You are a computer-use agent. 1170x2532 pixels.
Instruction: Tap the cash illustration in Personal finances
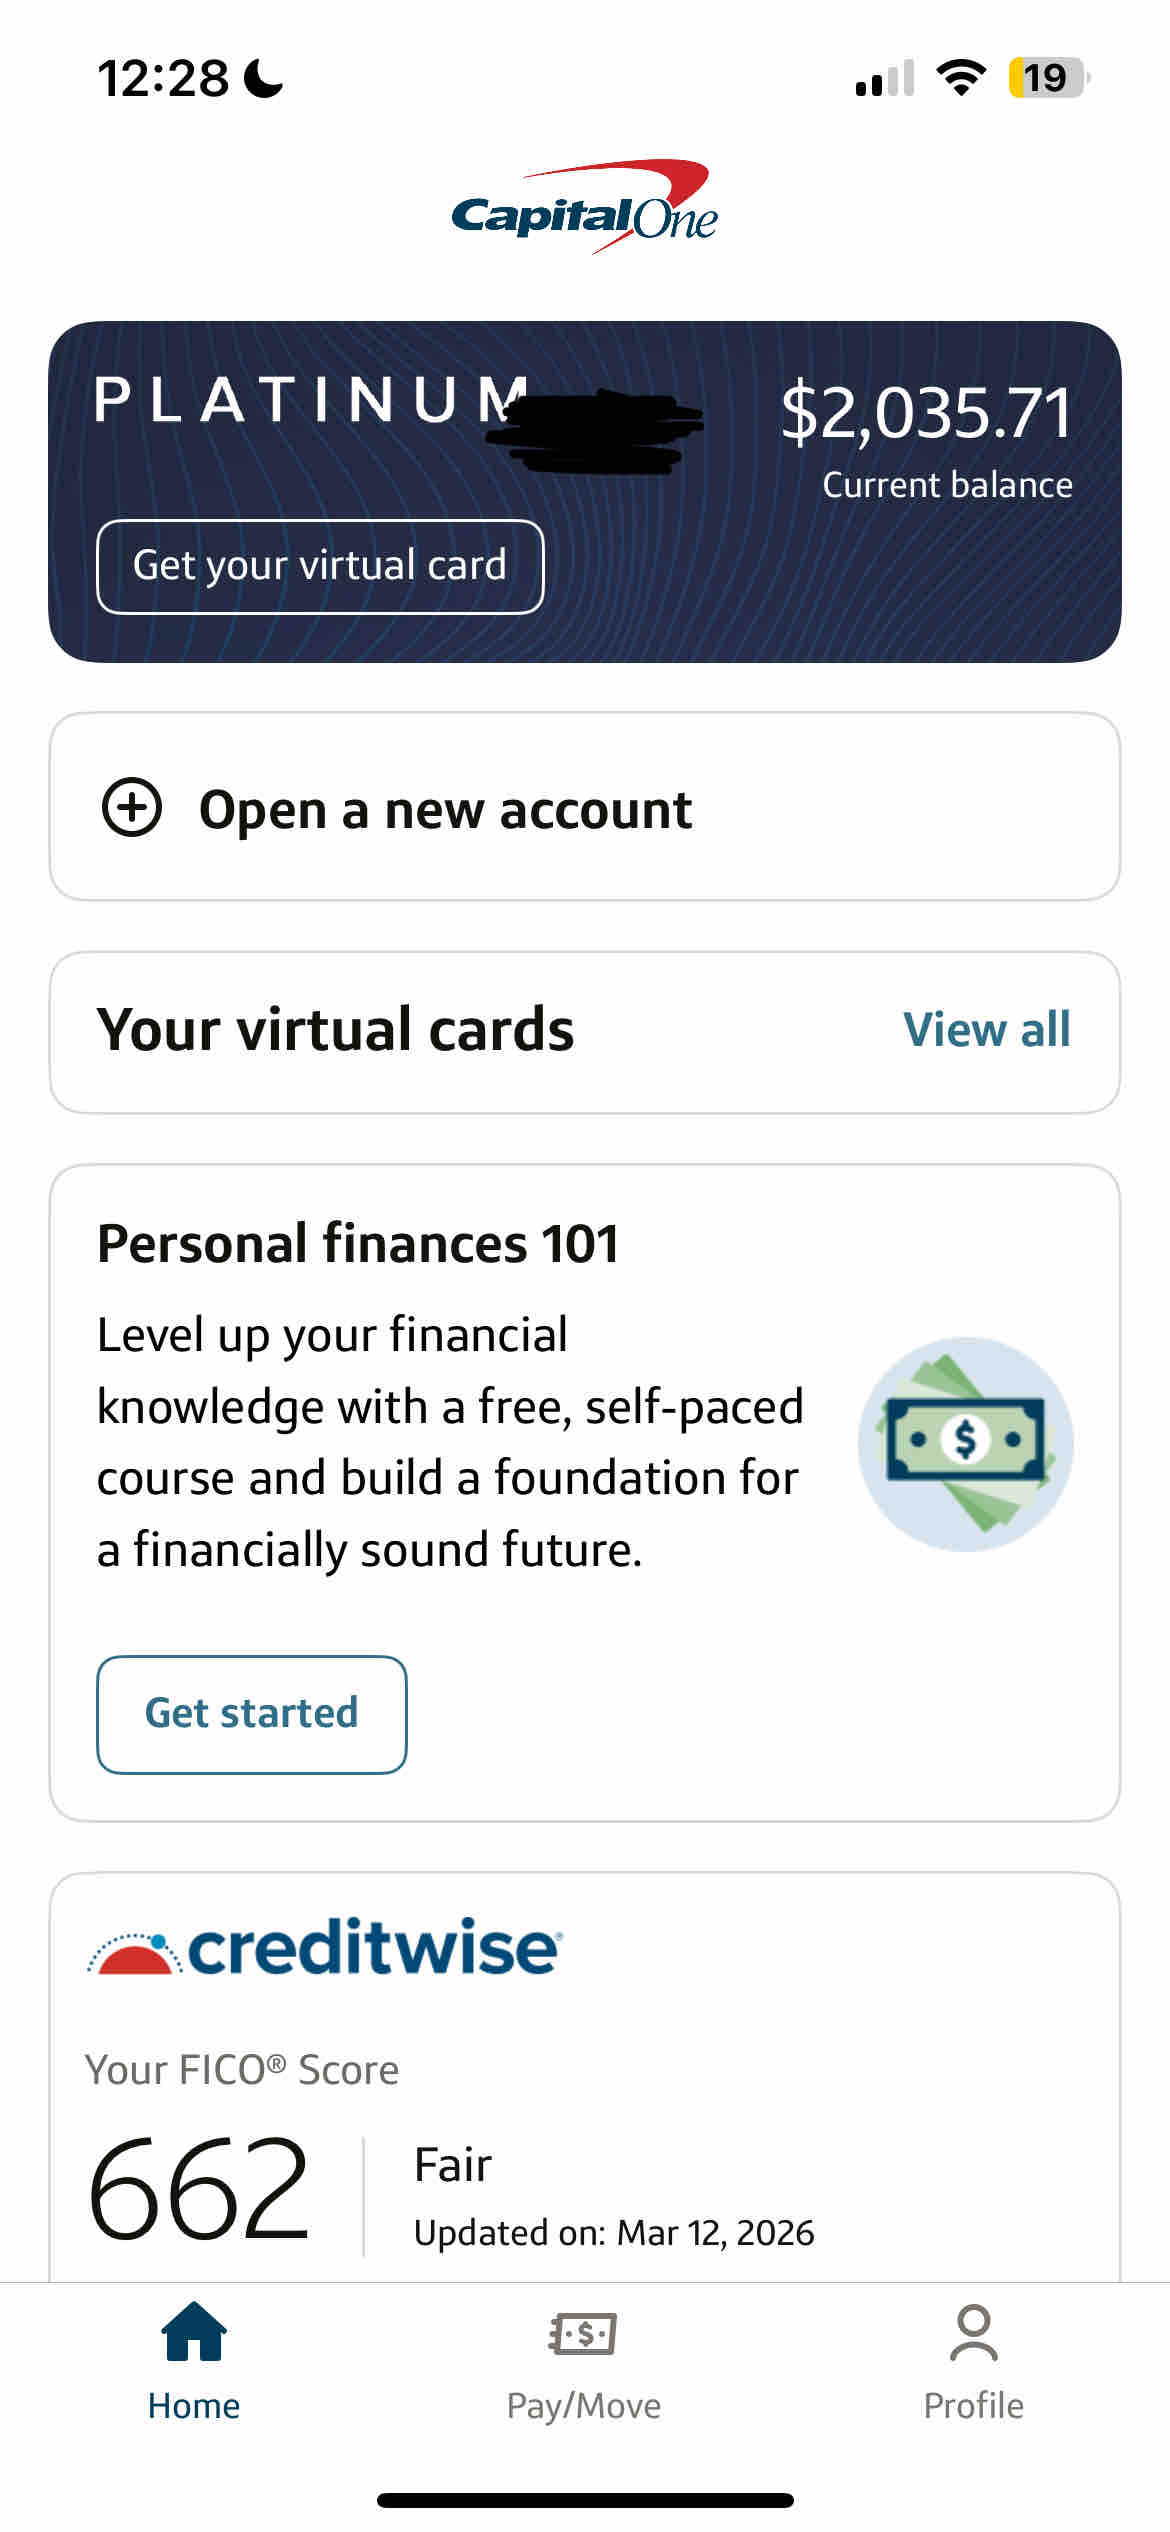[965, 1443]
